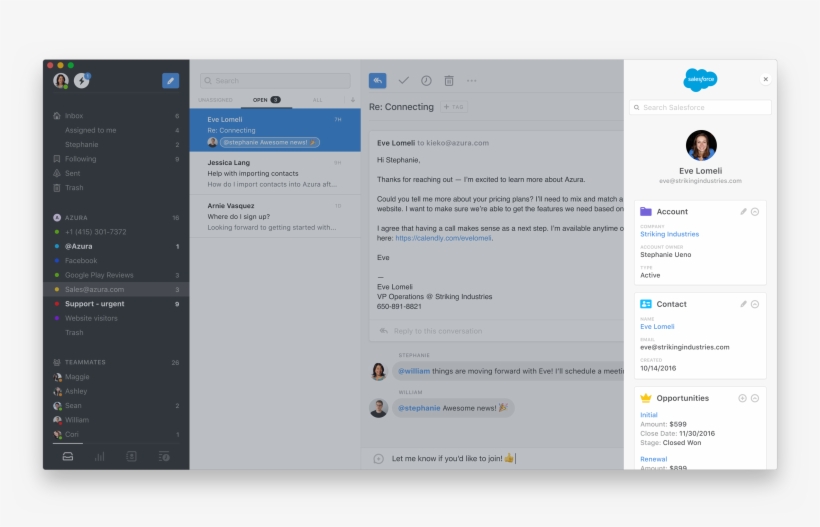
Task: Delete conversation using trash can icon
Action: pos(449,81)
